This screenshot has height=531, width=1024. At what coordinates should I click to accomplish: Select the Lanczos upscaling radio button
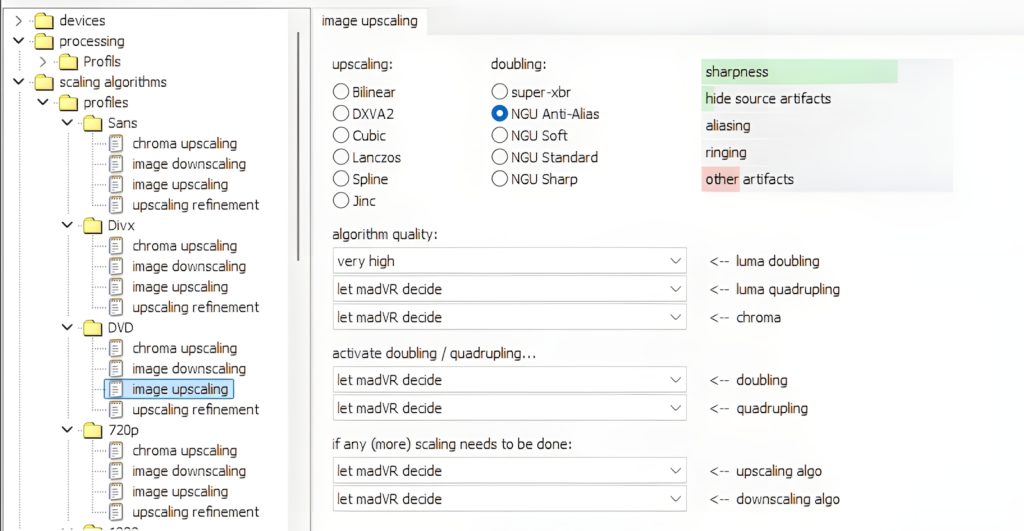pos(341,157)
